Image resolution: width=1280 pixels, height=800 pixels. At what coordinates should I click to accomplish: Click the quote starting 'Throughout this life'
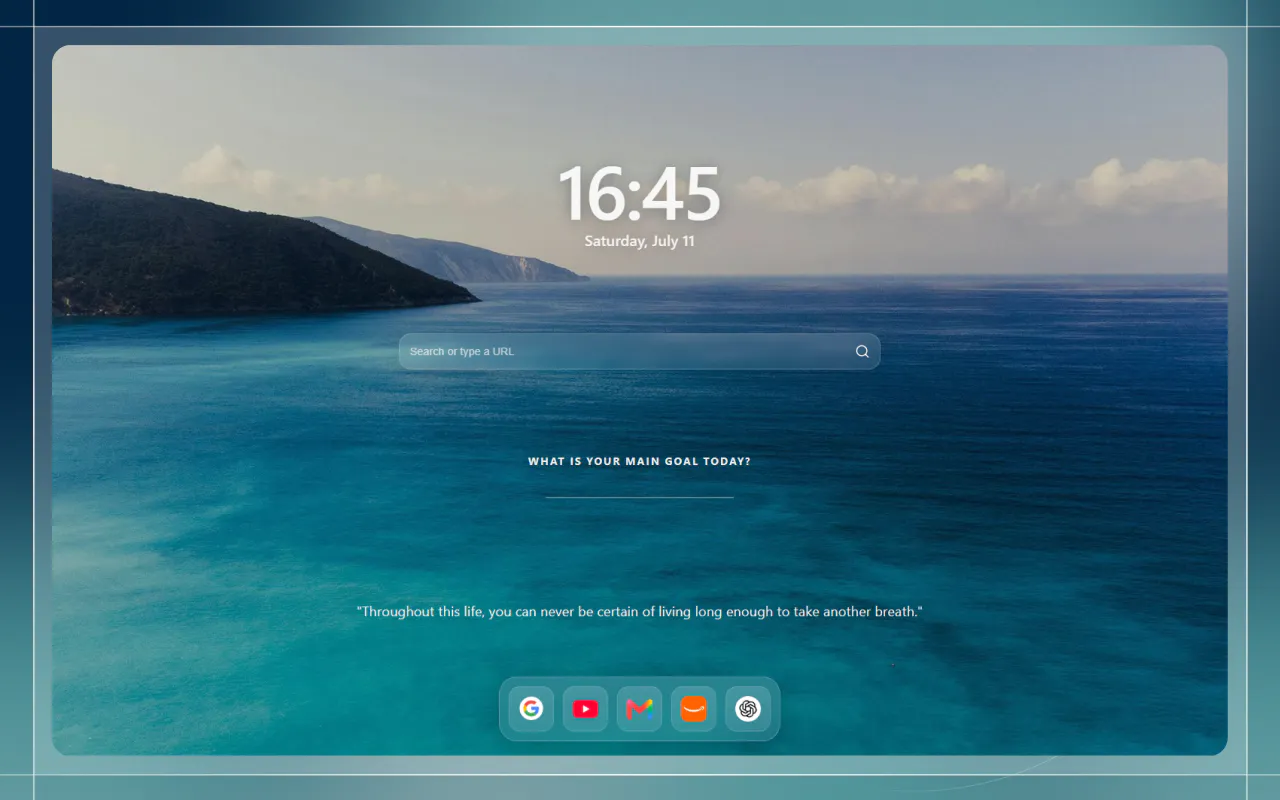[x=639, y=611]
